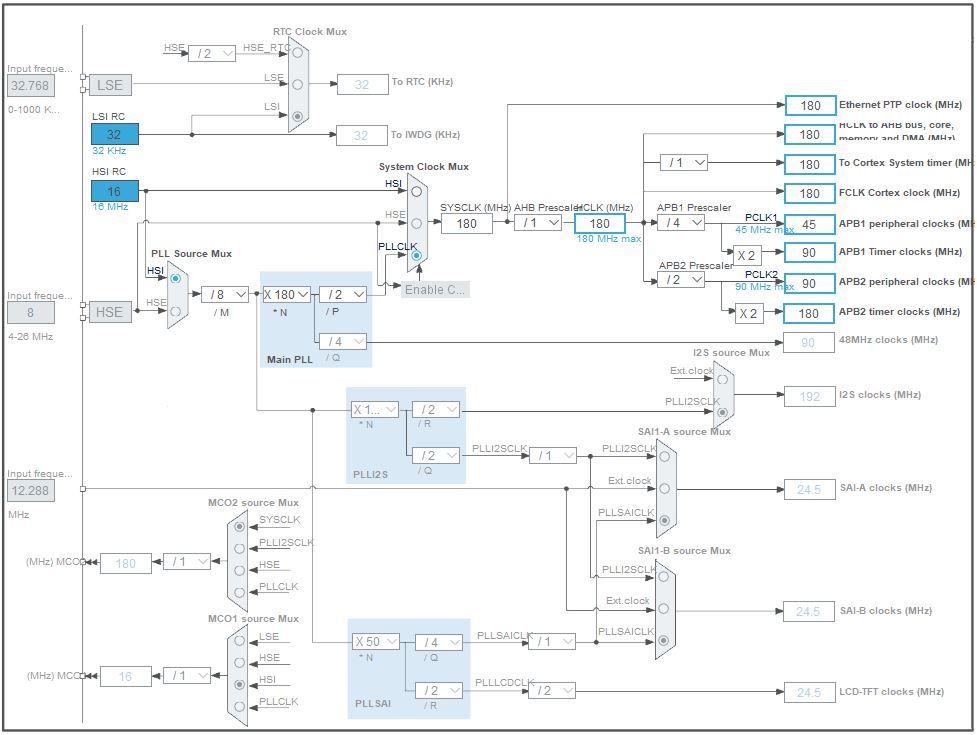Open the /8 PLL M divider dropdown
This screenshot has width=977, height=735.
(x=225, y=295)
